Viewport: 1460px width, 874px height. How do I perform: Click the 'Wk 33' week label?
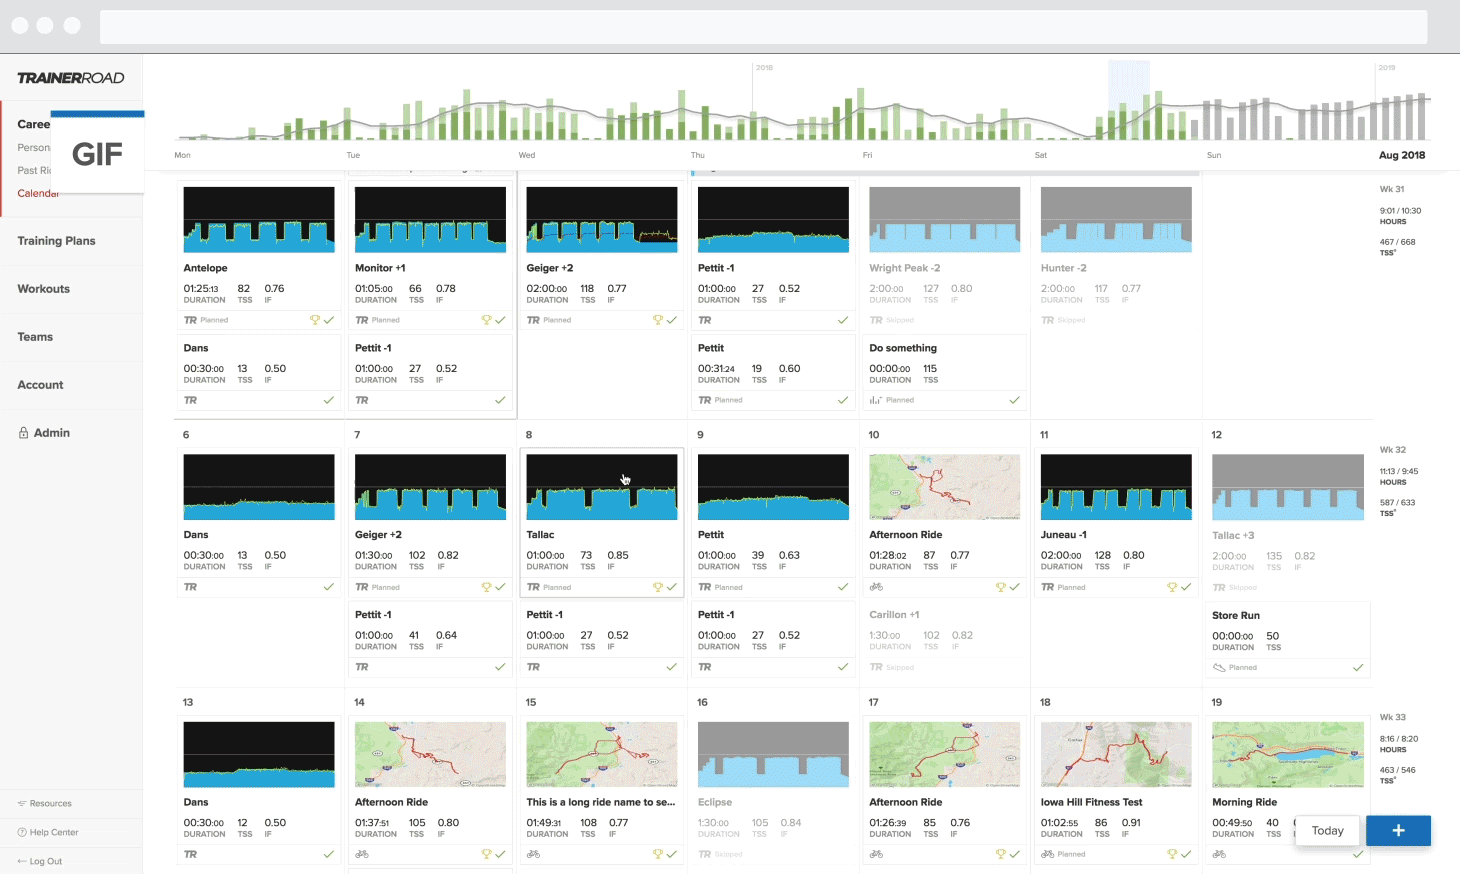tap(1392, 717)
